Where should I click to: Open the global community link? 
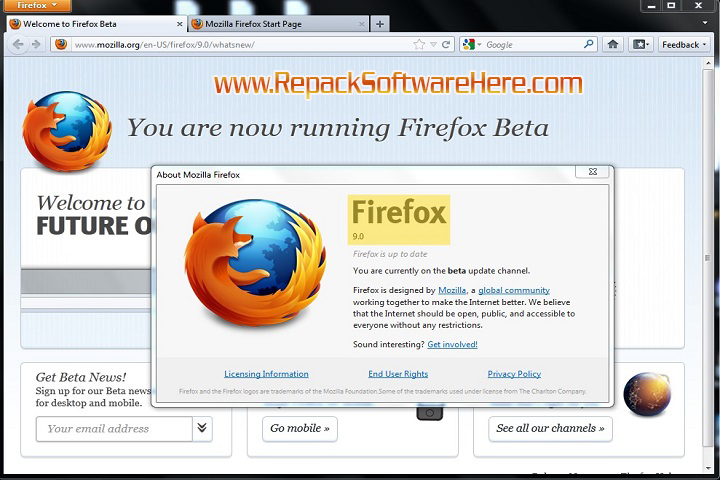[x=514, y=290]
